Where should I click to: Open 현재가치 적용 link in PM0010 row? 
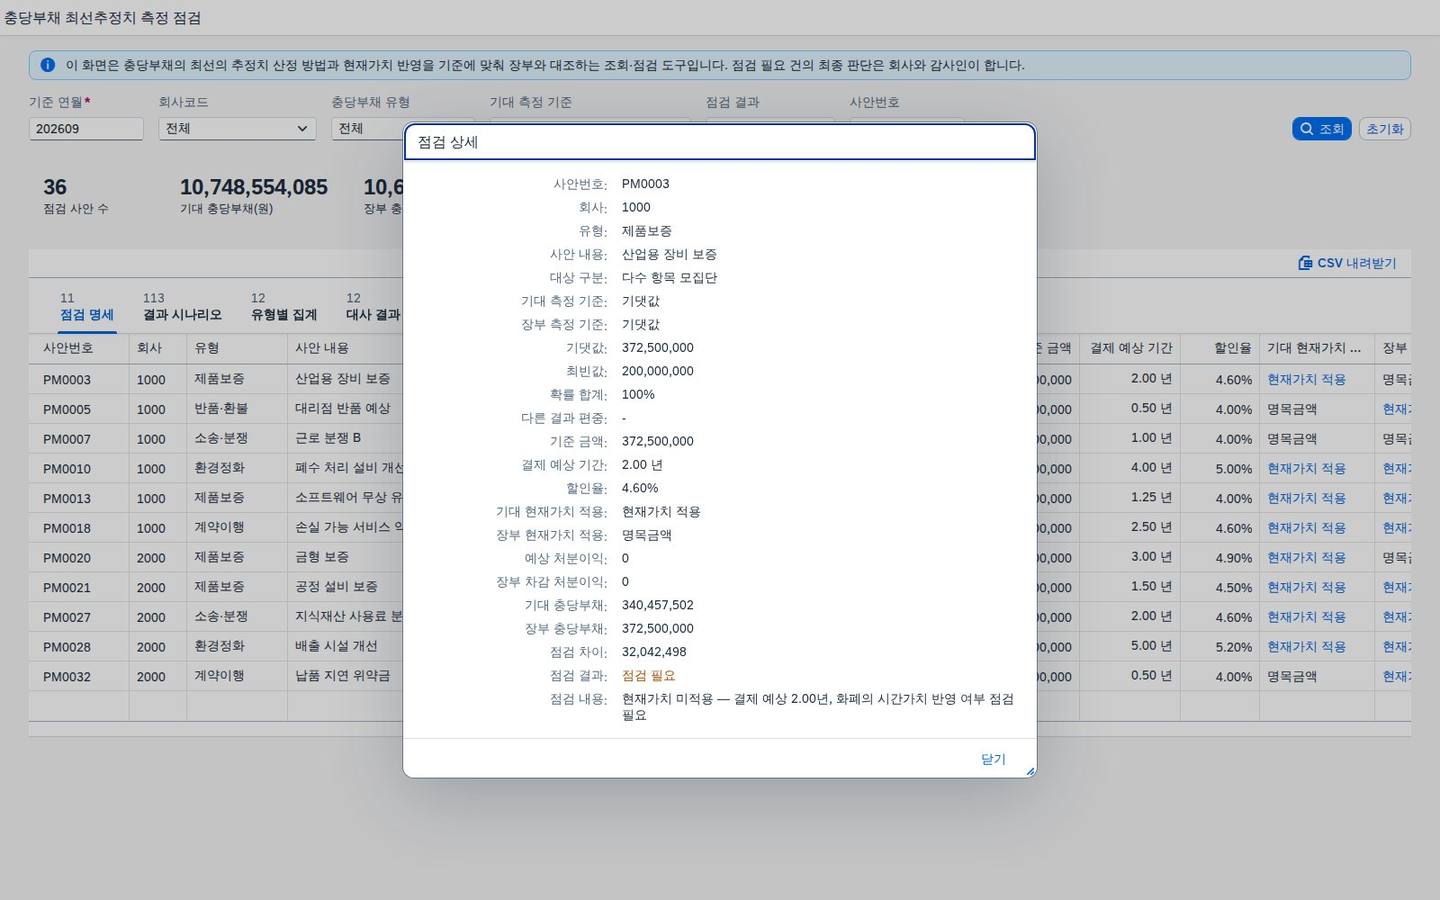pos(1306,469)
